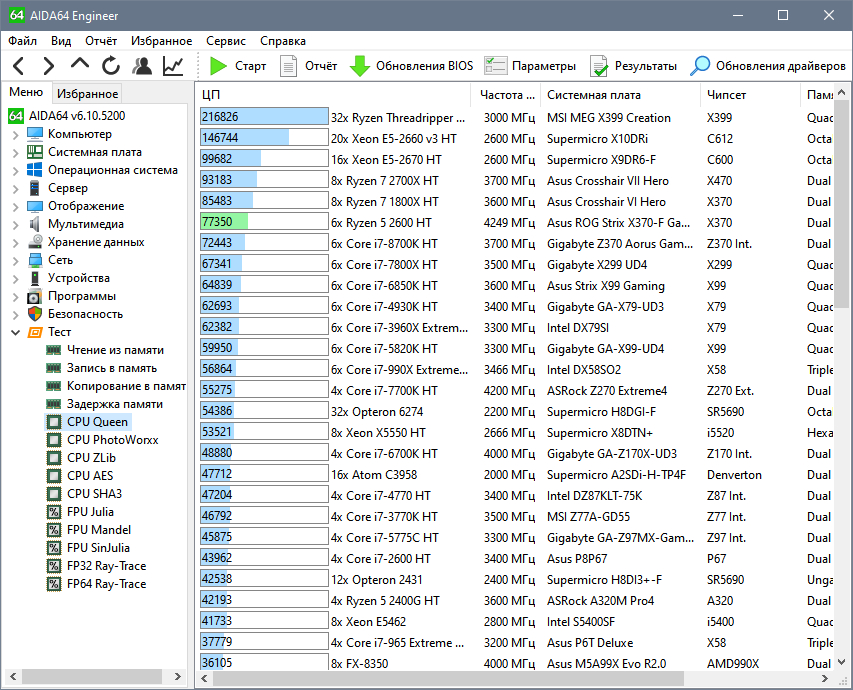Expand the Сервер tree node
853x690 pixels.
click(16, 188)
